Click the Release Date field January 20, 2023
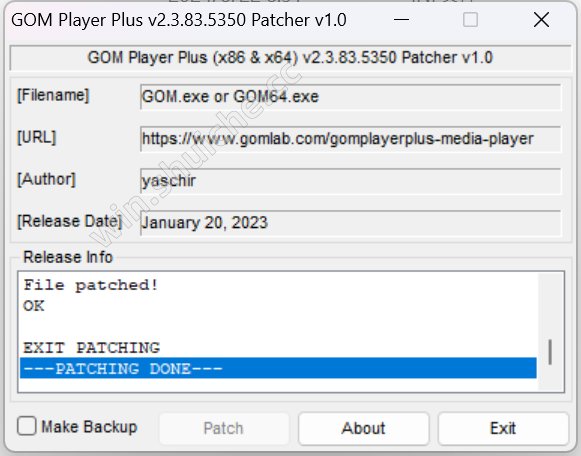Viewport: 581px width, 456px height. coord(351,223)
